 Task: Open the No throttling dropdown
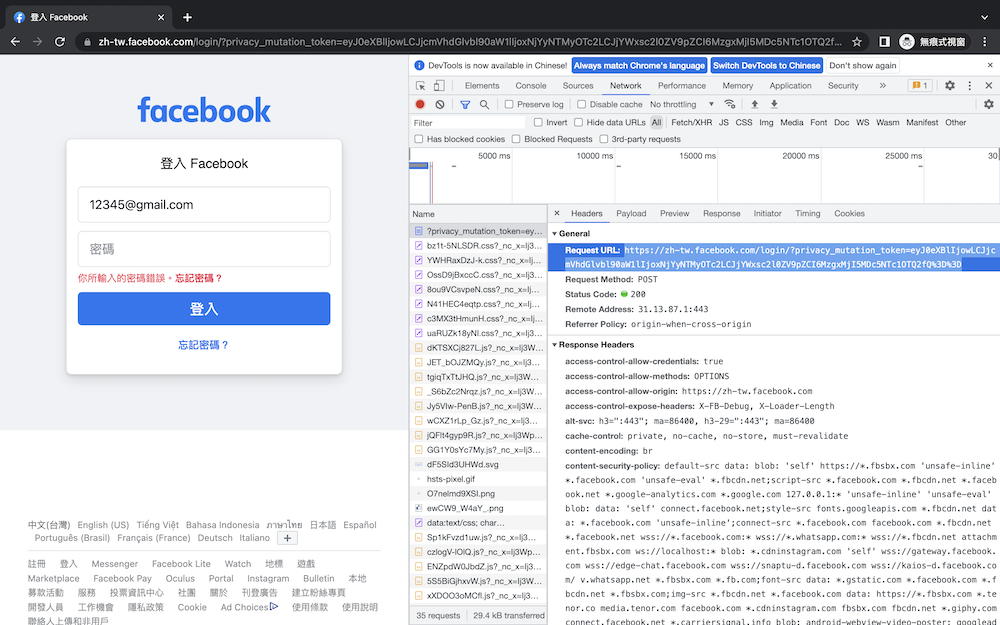[682, 104]
